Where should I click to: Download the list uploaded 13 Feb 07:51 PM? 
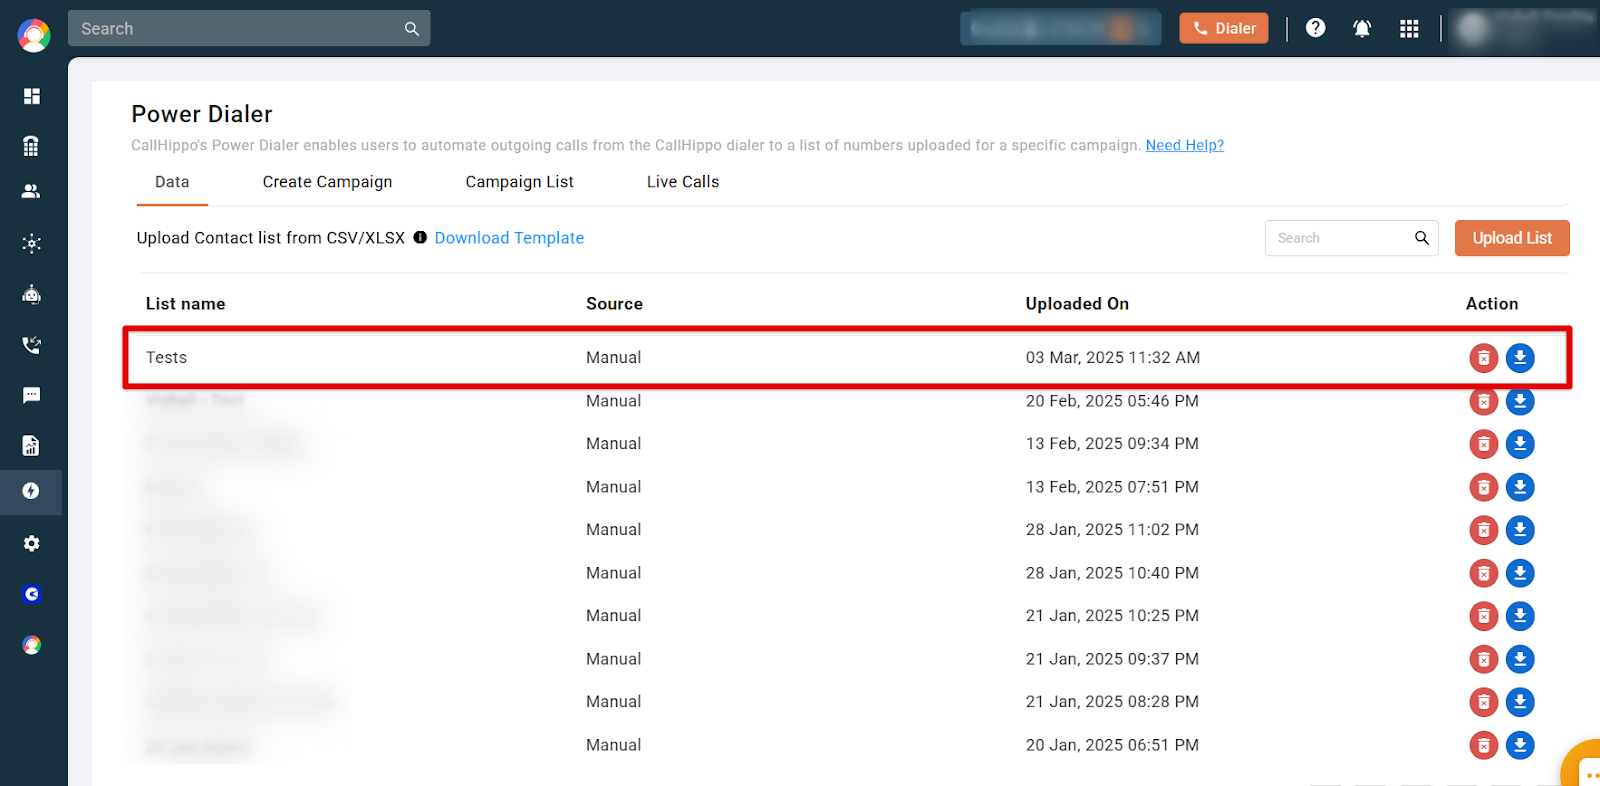tap(1520, 487)
